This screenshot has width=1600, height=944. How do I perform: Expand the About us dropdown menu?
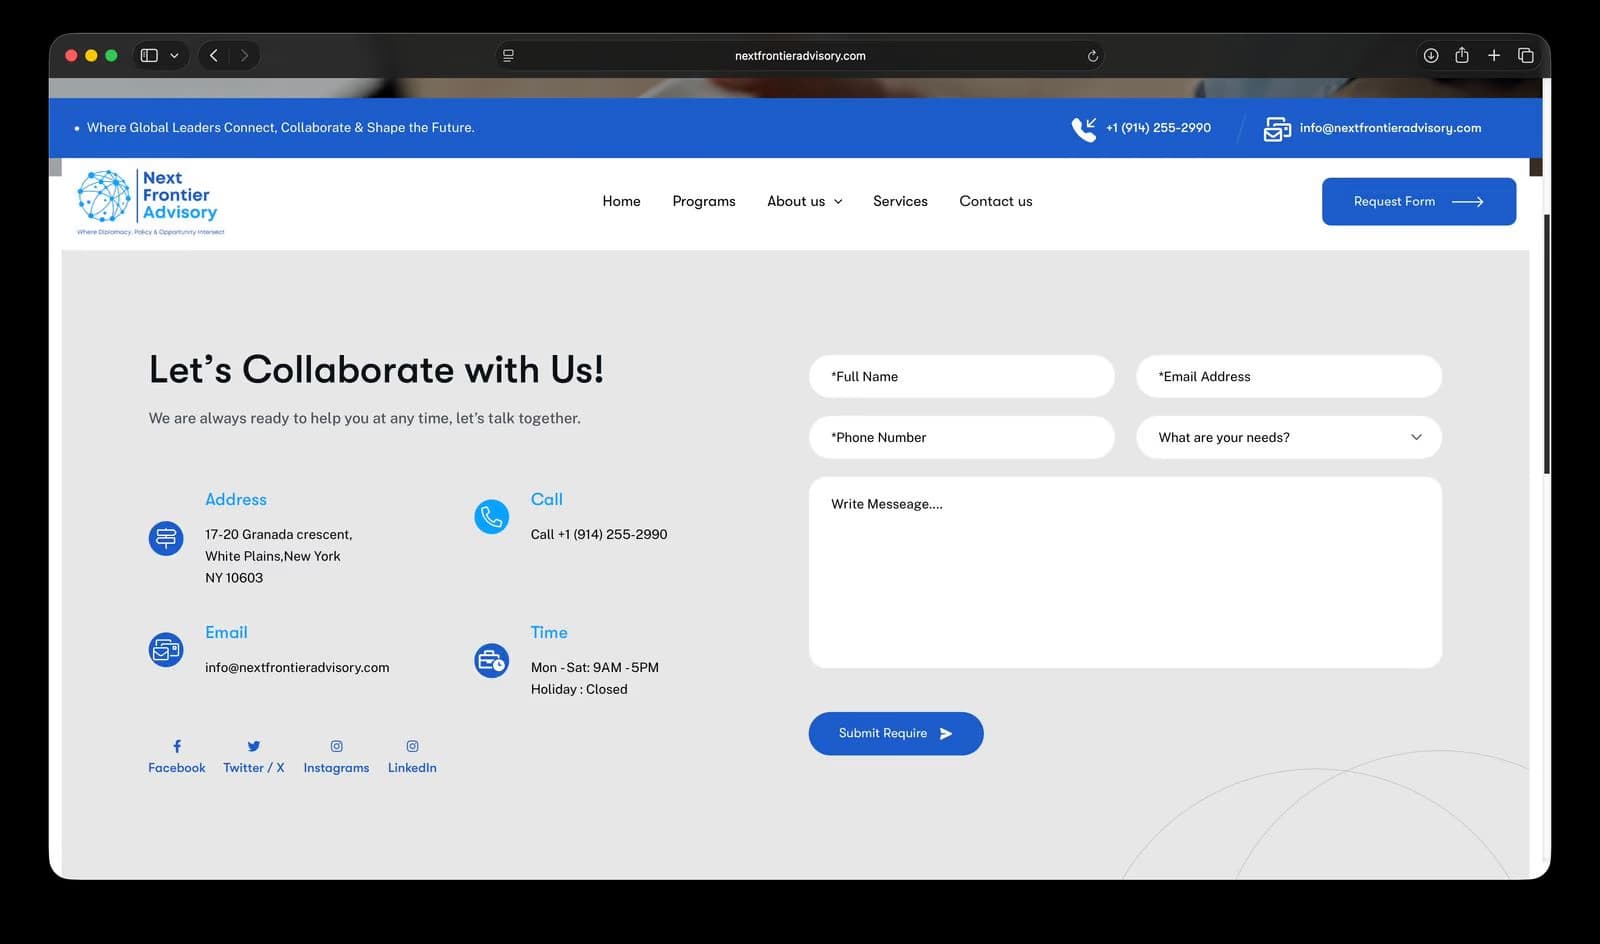(805, 201)
